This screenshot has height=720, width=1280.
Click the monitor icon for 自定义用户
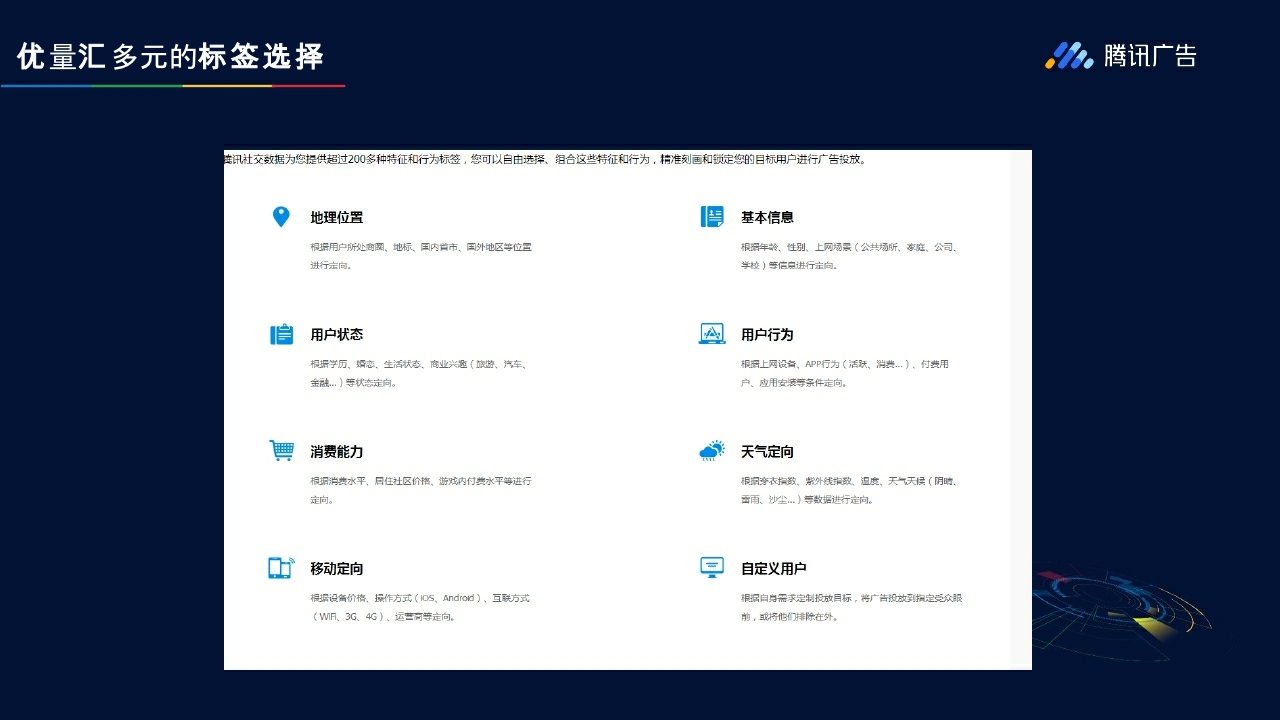[711, 566]
